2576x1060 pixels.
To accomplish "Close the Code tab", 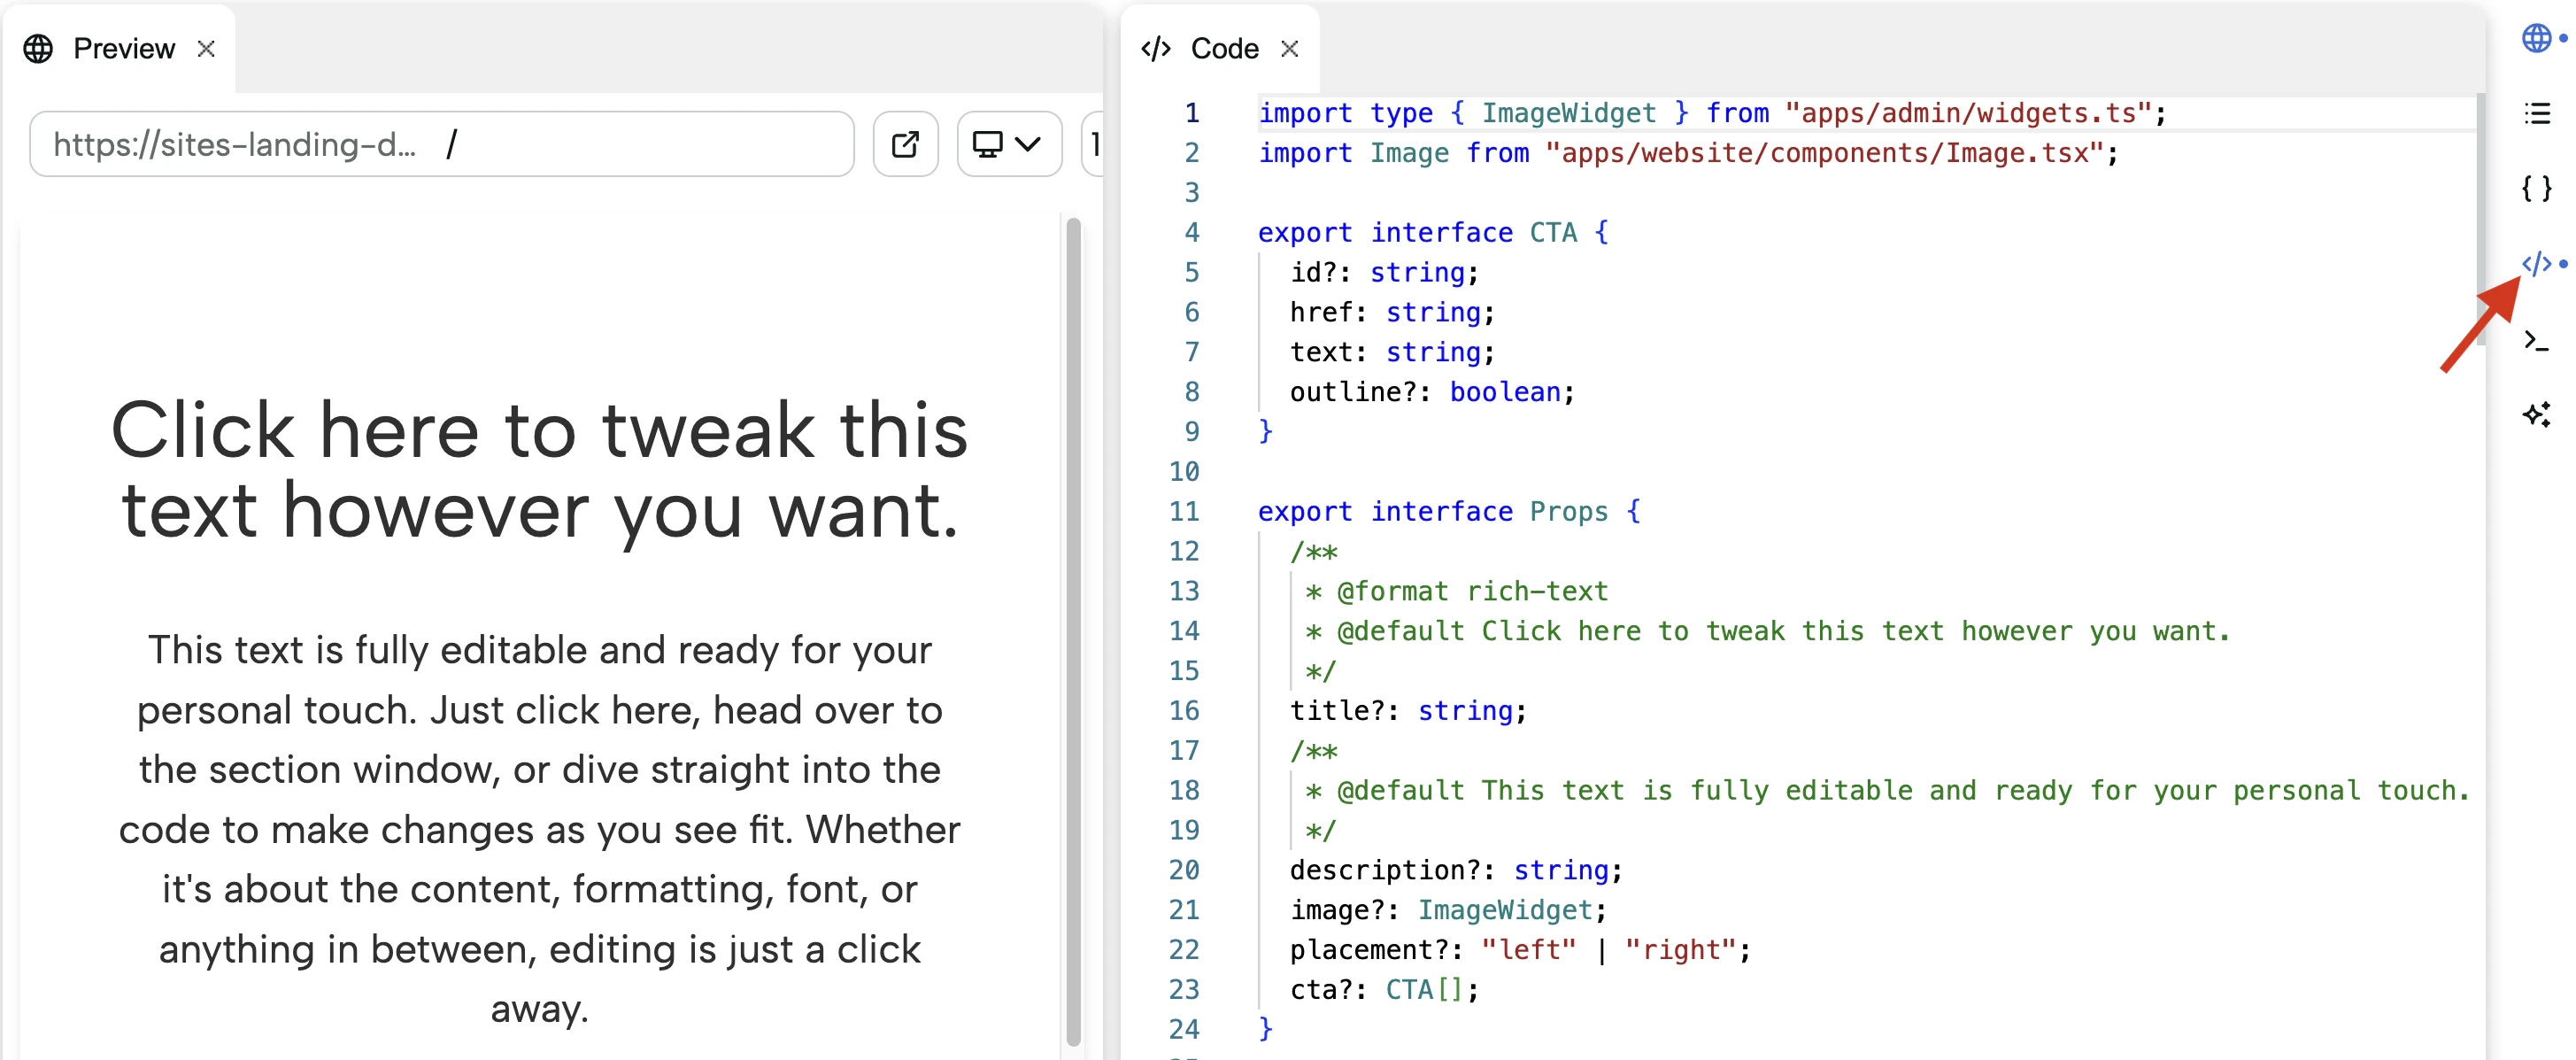I will tap(1289, 48).
